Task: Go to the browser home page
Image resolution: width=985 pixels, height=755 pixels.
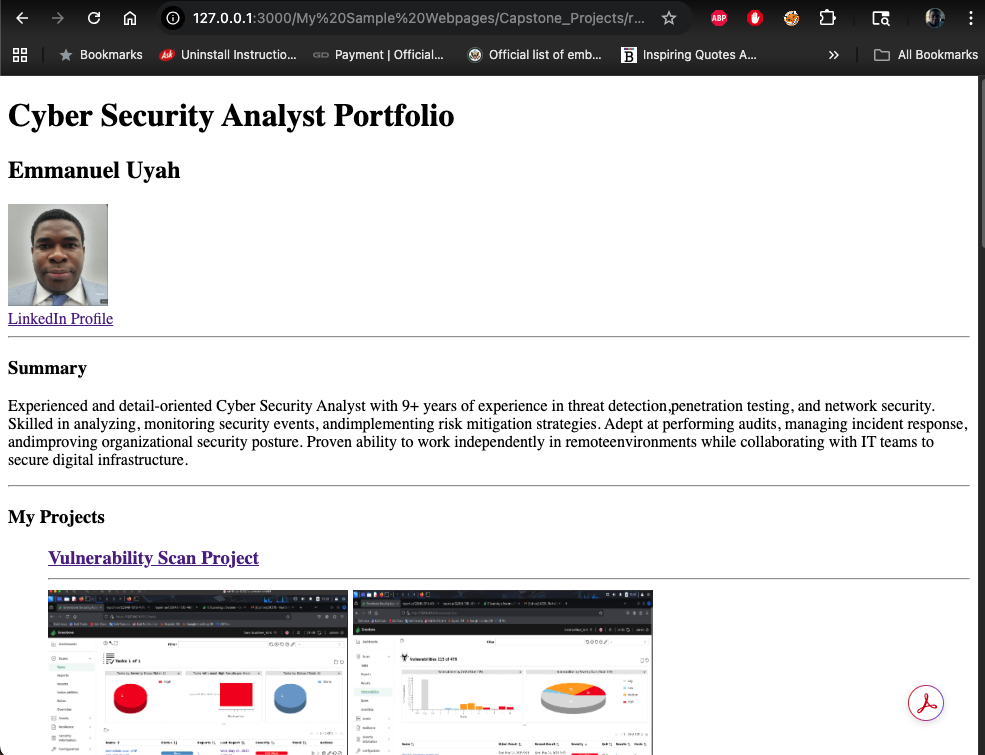Action: (130, 18)
